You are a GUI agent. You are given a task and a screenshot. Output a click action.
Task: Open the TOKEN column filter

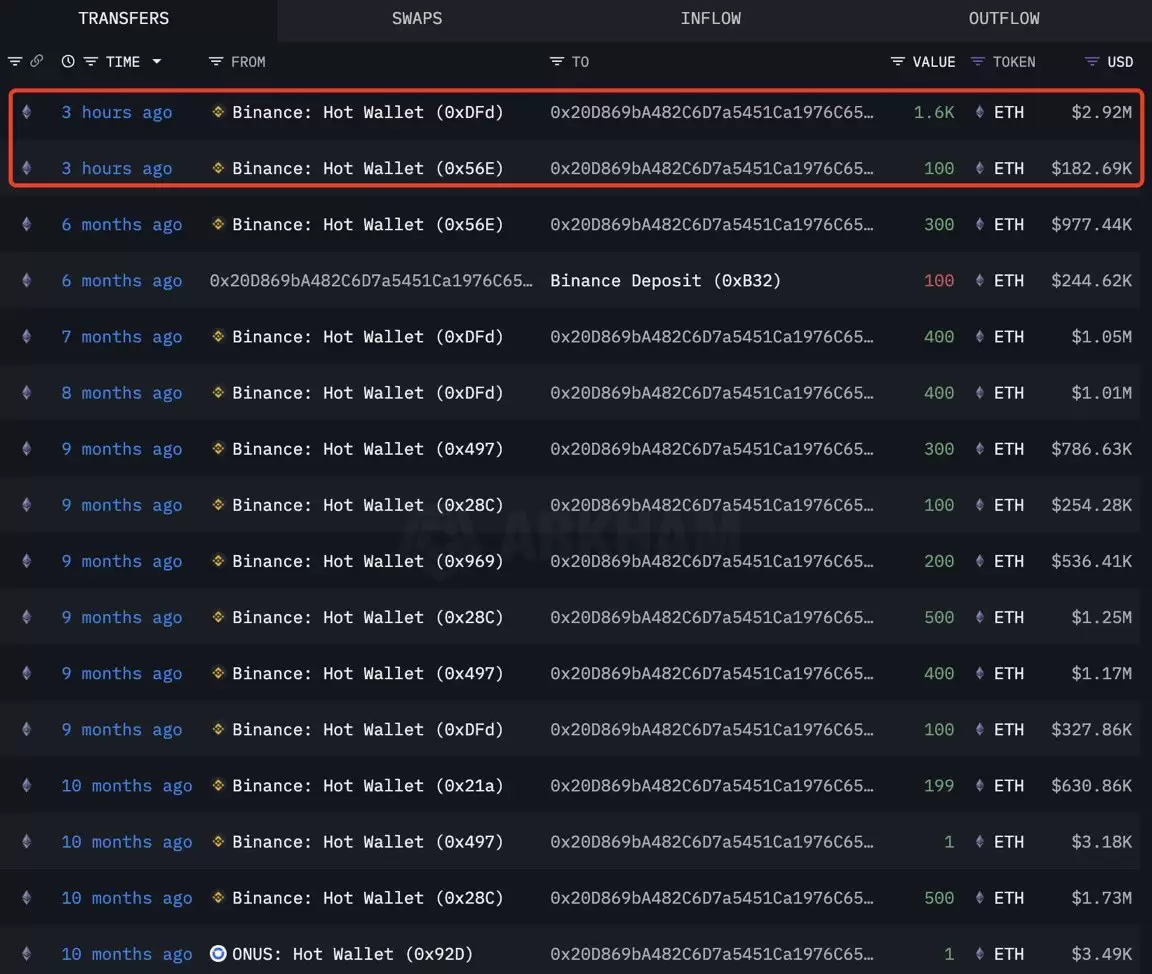point(977,62)
